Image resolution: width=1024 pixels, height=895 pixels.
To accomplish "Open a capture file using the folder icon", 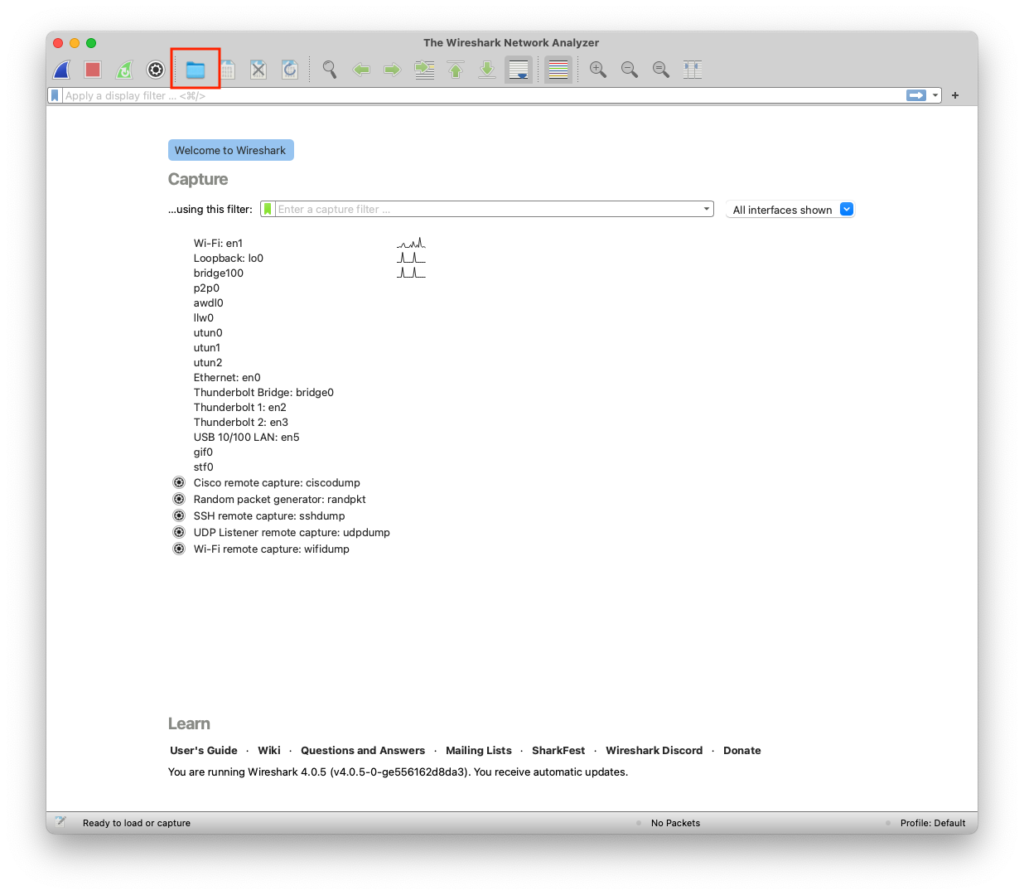I will (195, 70).
